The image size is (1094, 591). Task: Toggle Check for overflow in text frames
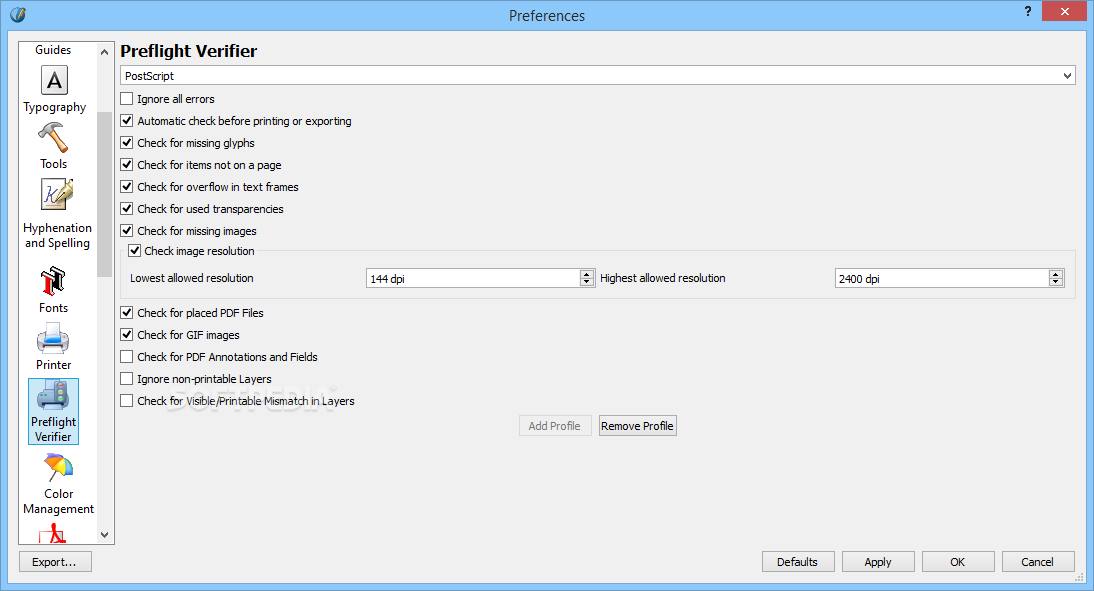[126, 186]
